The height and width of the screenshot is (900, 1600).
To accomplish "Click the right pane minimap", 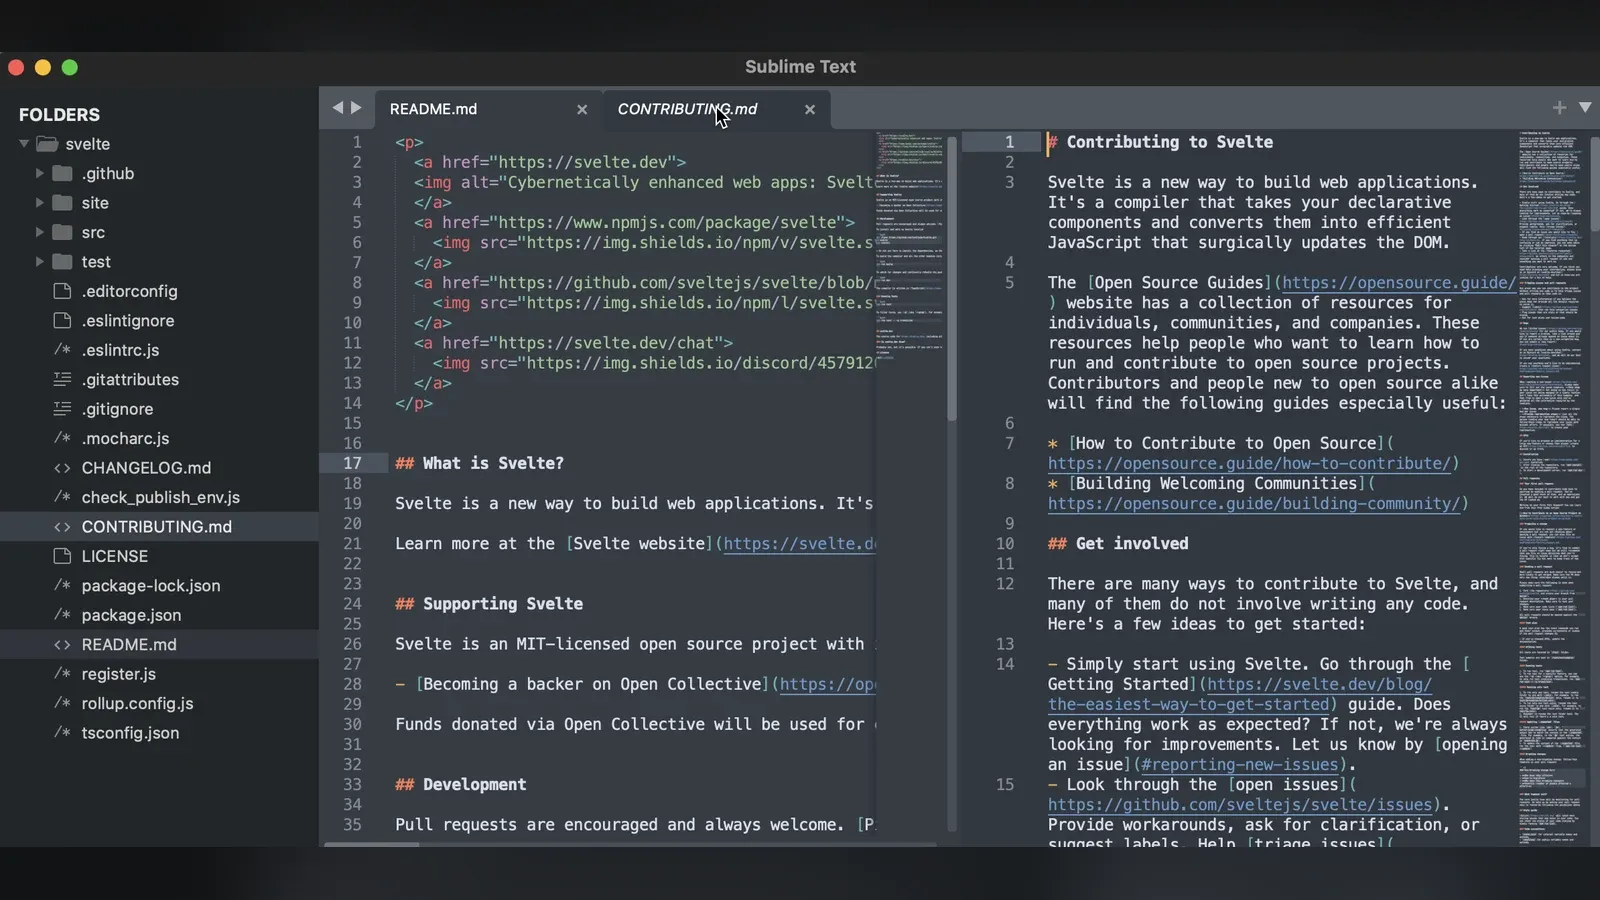I will 1551,488.
